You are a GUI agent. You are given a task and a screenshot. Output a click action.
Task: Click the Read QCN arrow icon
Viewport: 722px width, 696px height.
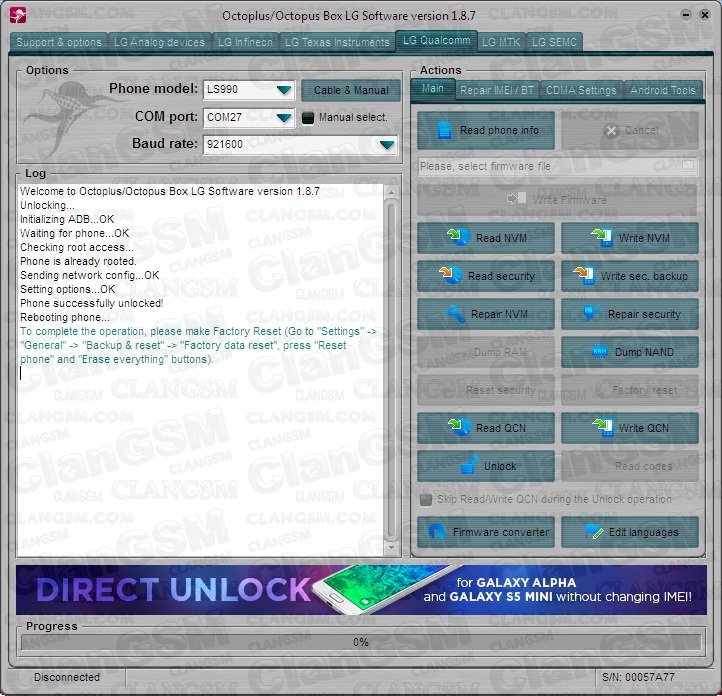458,427
